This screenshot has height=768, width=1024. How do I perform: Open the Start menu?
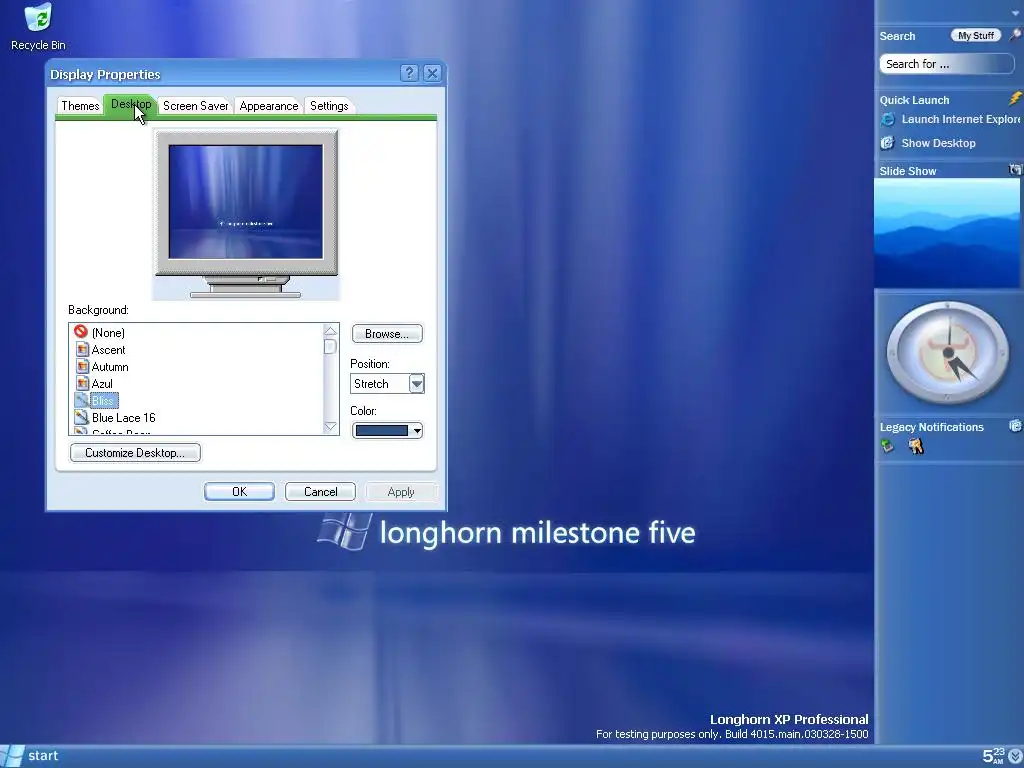30,756
